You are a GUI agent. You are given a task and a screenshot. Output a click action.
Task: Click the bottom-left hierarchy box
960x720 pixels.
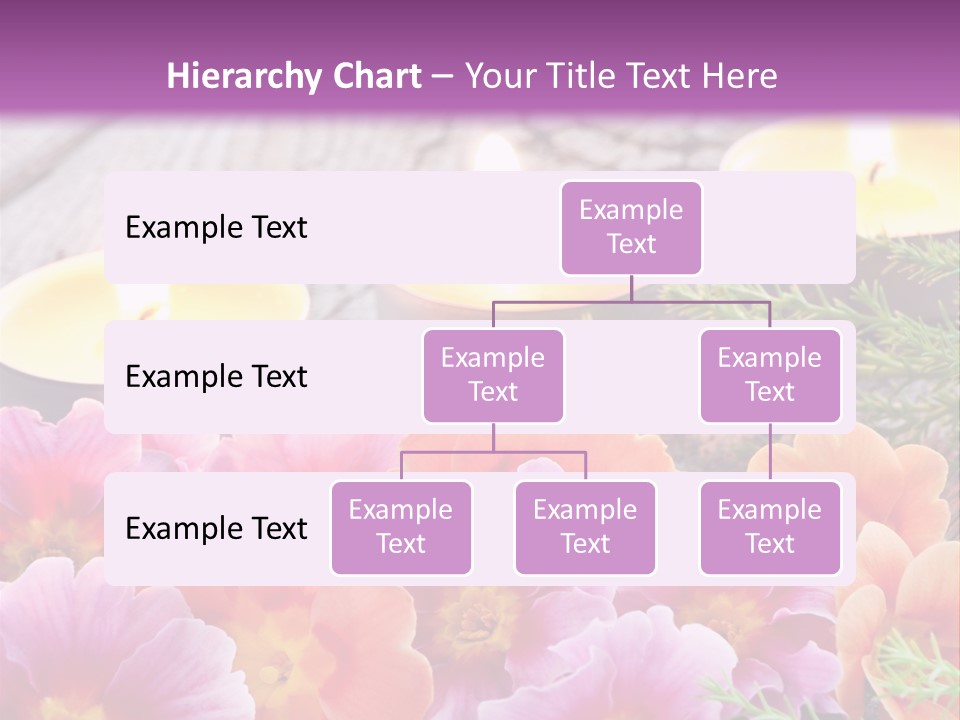[401, 527]
